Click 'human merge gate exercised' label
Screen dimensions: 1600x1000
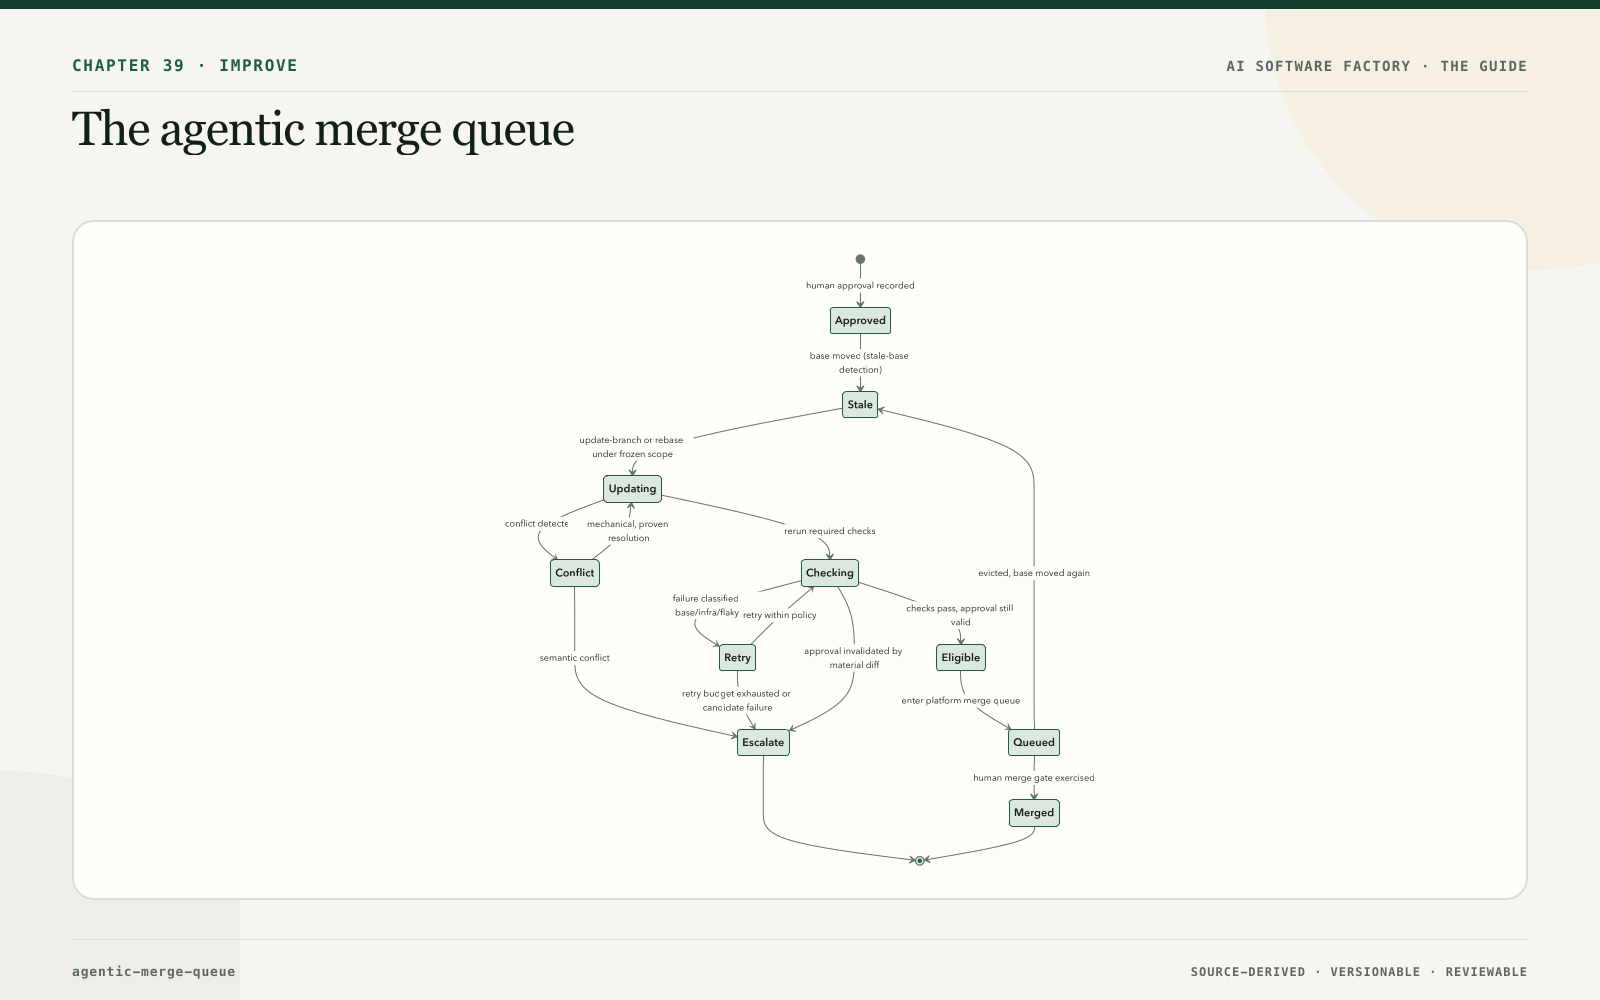click(x=1034, y=778)
